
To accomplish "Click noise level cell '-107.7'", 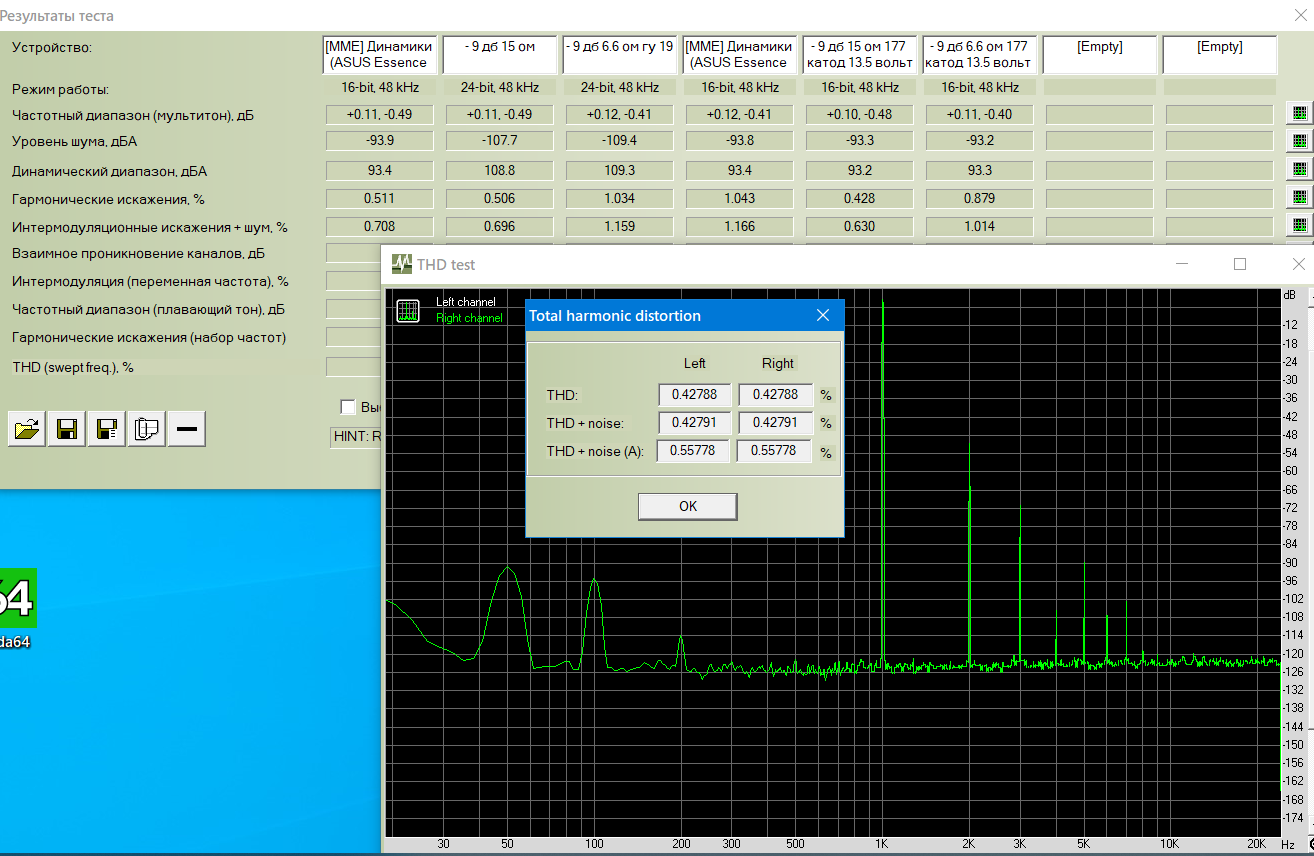I will tap(500, 142).
